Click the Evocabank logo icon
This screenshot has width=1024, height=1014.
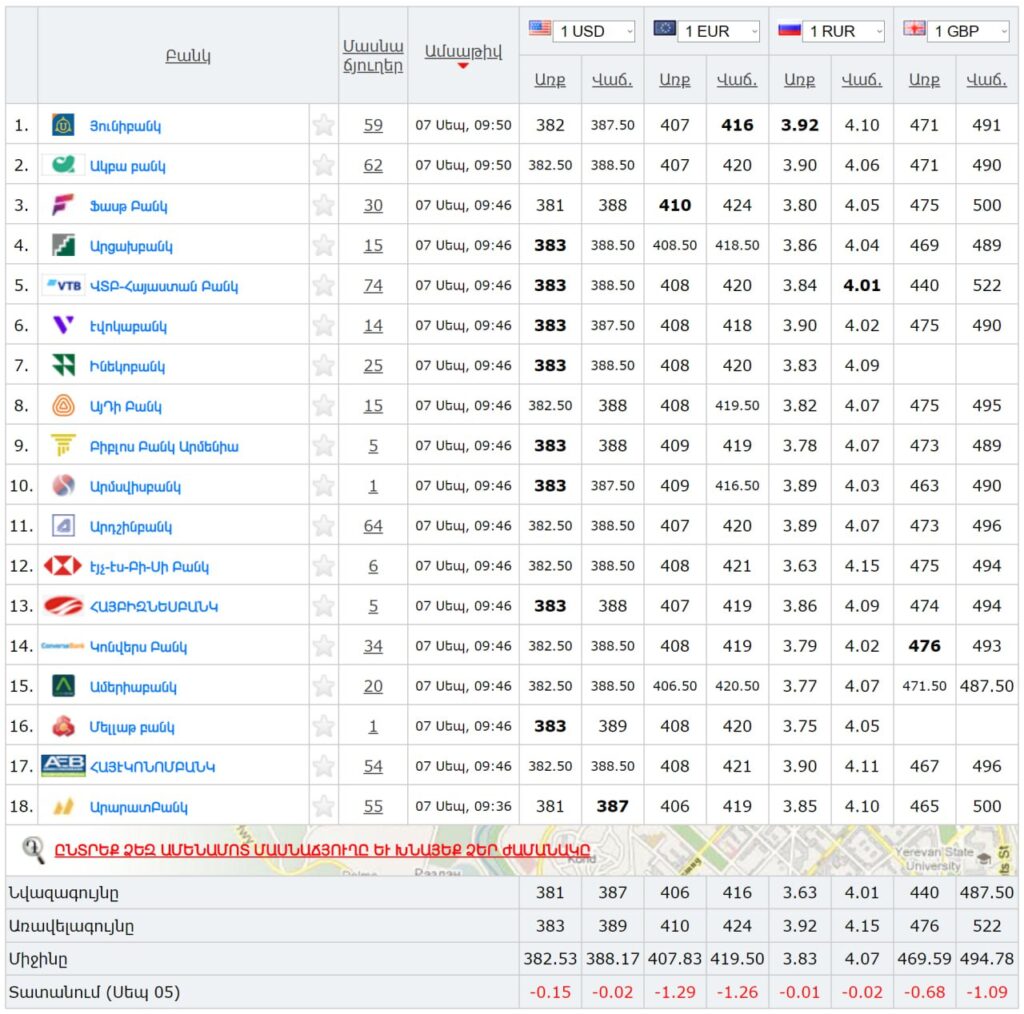click(x=63, y=326)
